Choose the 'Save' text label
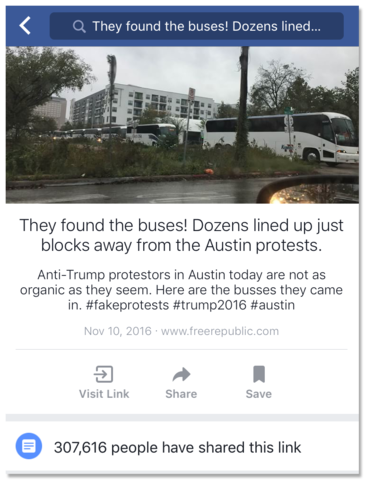The width and height of the screenshot is (365, 480). click(x=259, y=394)
